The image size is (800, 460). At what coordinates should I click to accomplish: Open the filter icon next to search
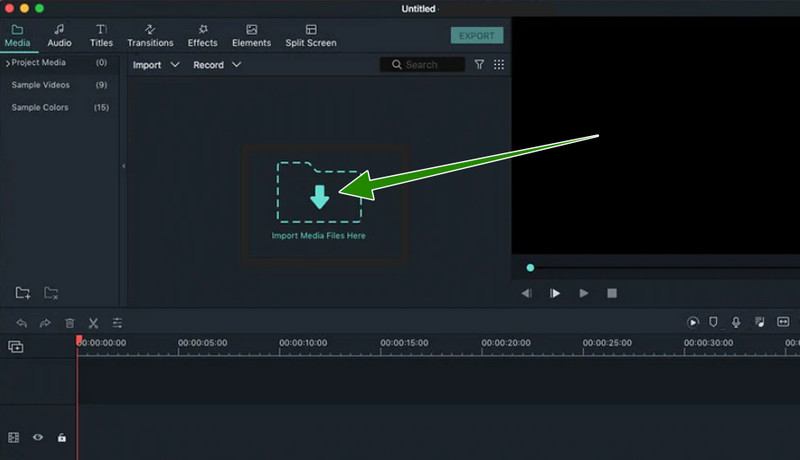(x=479, y=65)
